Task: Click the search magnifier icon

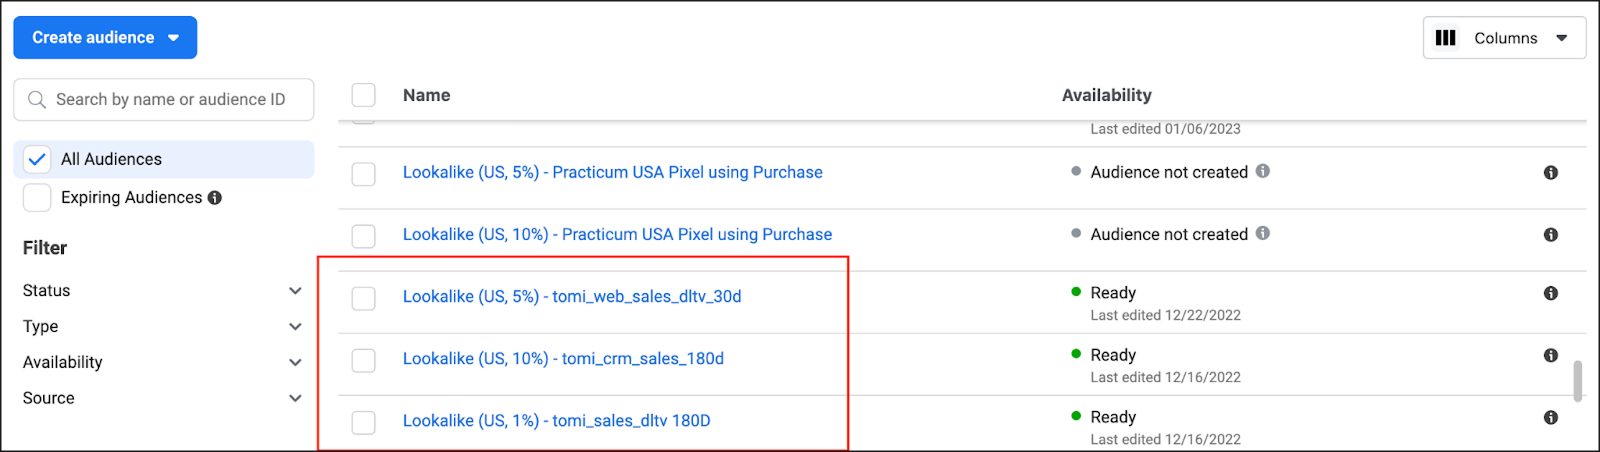Action: tap(37, 100)
